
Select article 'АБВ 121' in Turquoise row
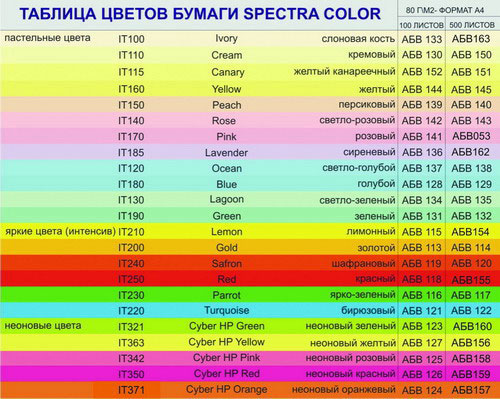(422, 311)
